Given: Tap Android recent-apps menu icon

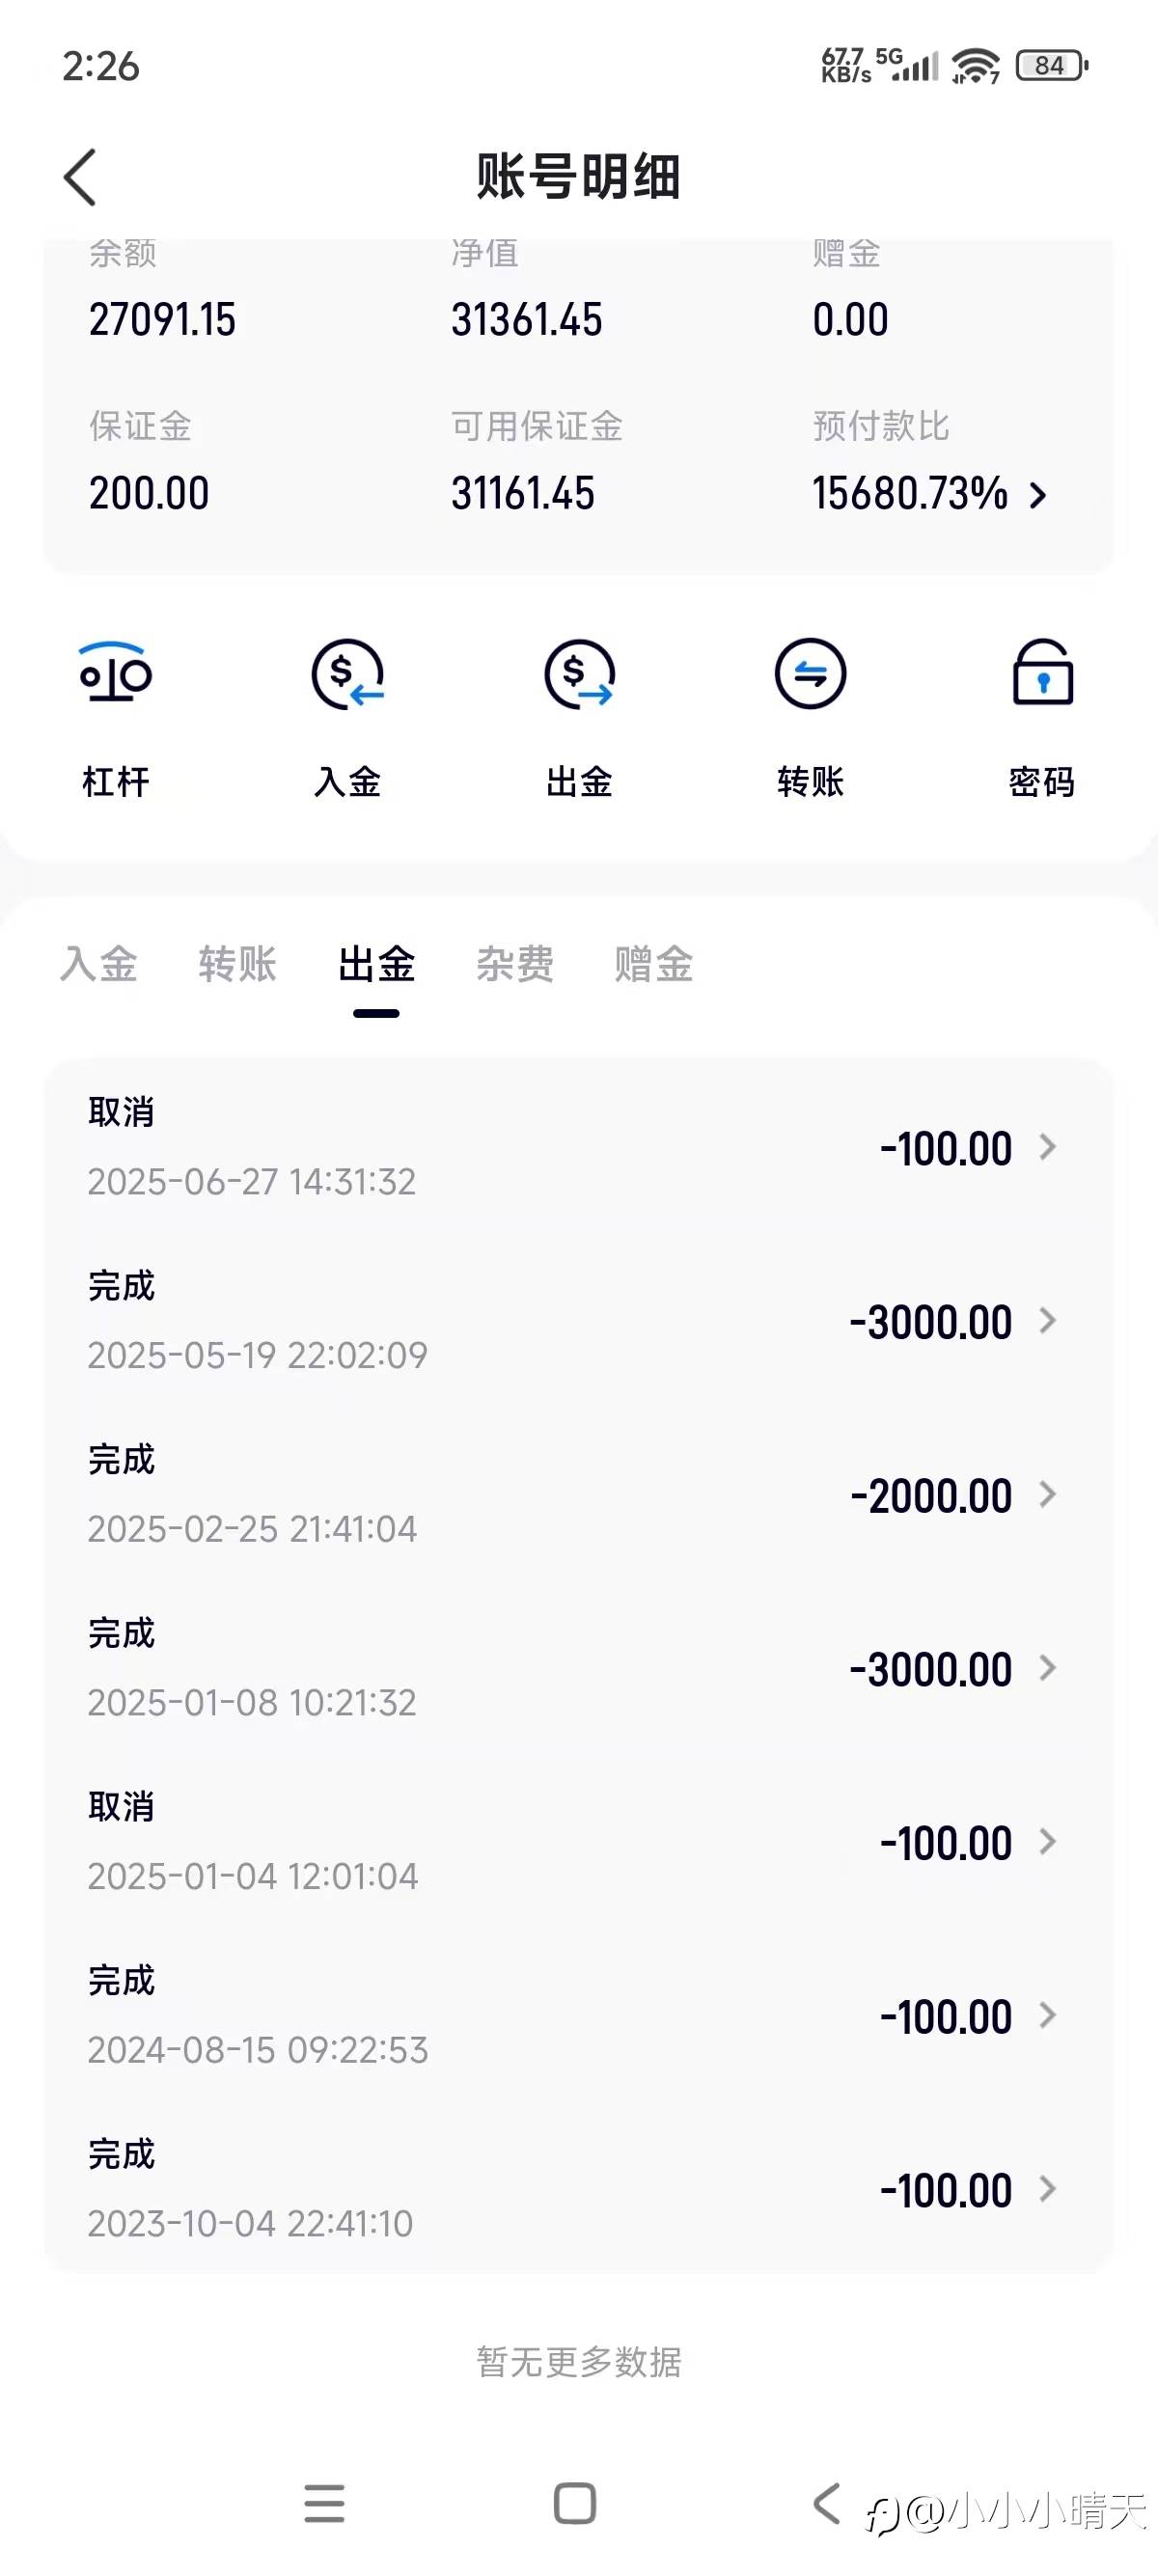Looking at the screenshot, I should click(324, 2504).
